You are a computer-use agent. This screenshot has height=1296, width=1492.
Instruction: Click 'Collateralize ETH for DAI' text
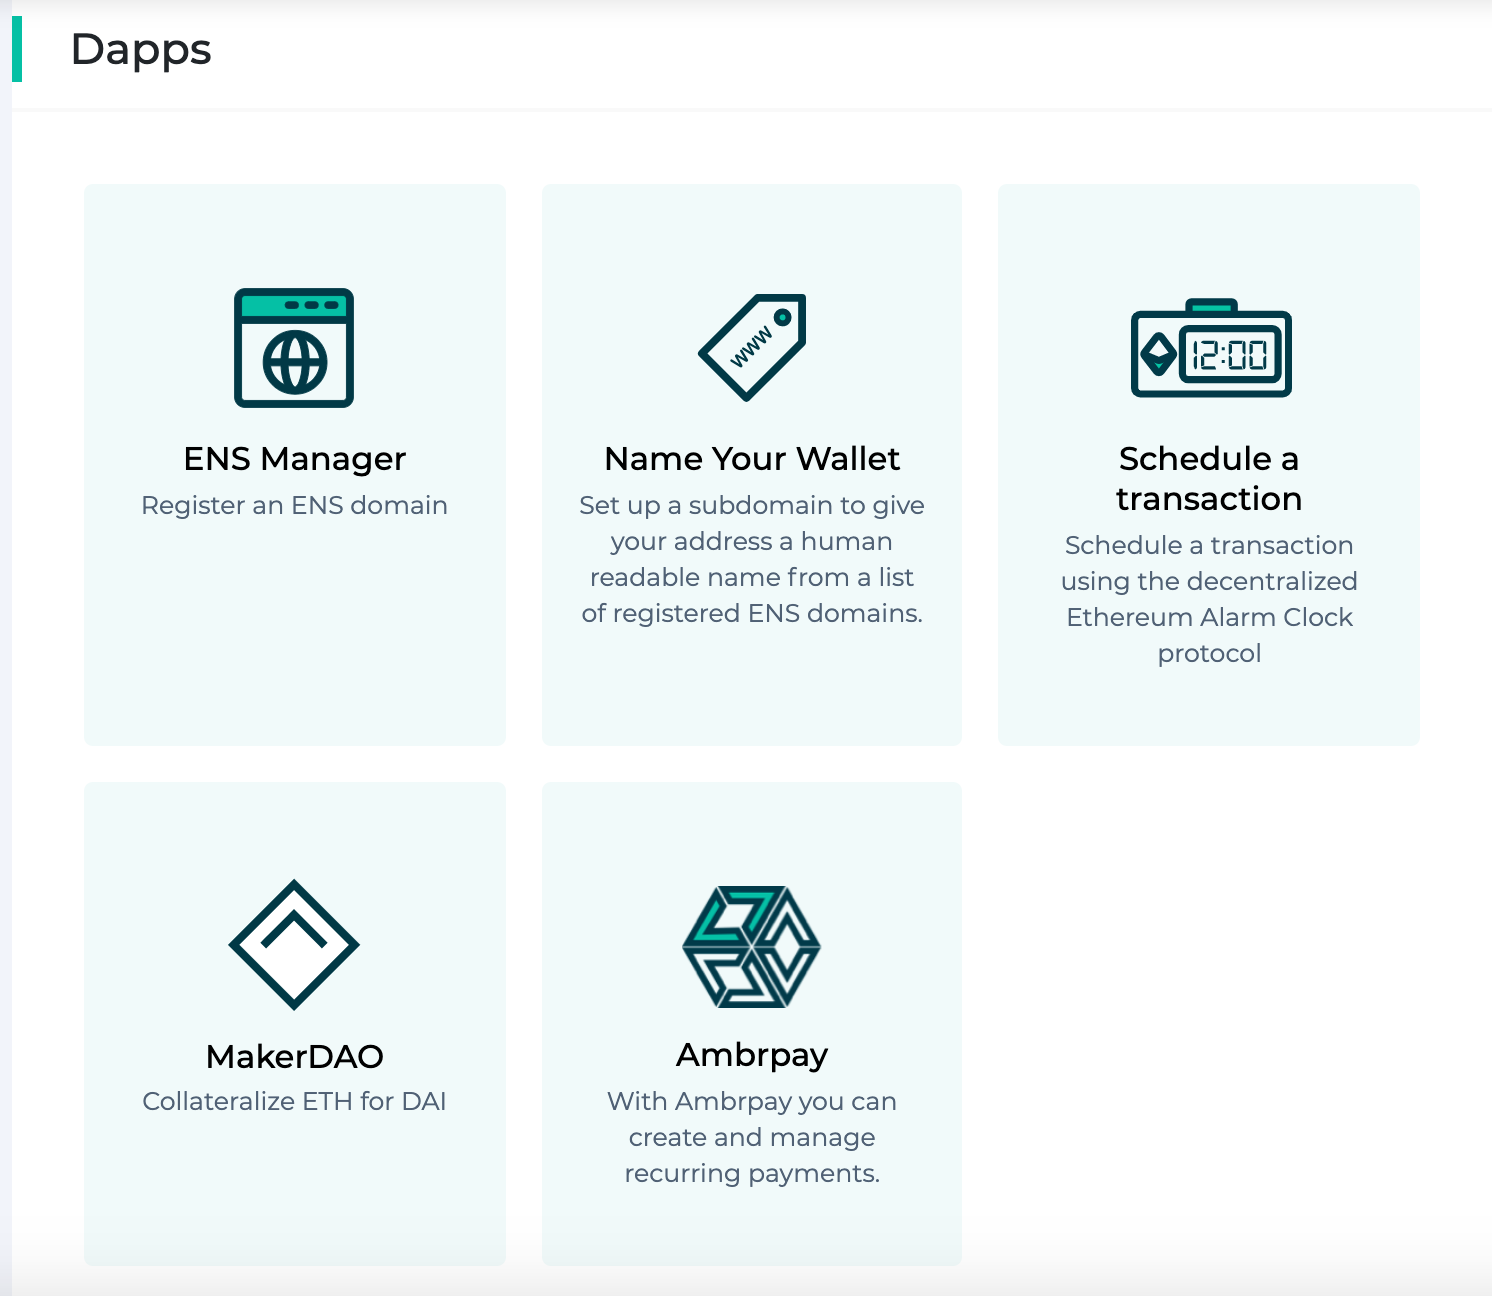coord(294,1101)
